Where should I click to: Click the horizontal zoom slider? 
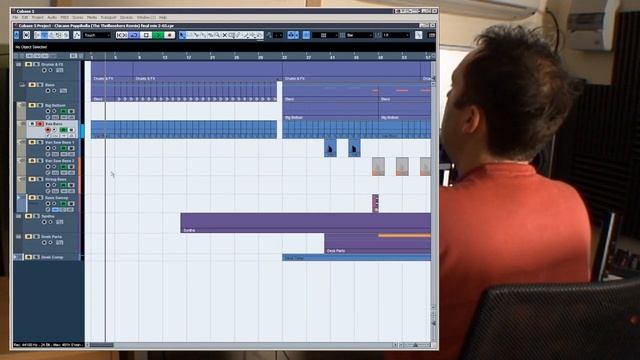point(415,345)
